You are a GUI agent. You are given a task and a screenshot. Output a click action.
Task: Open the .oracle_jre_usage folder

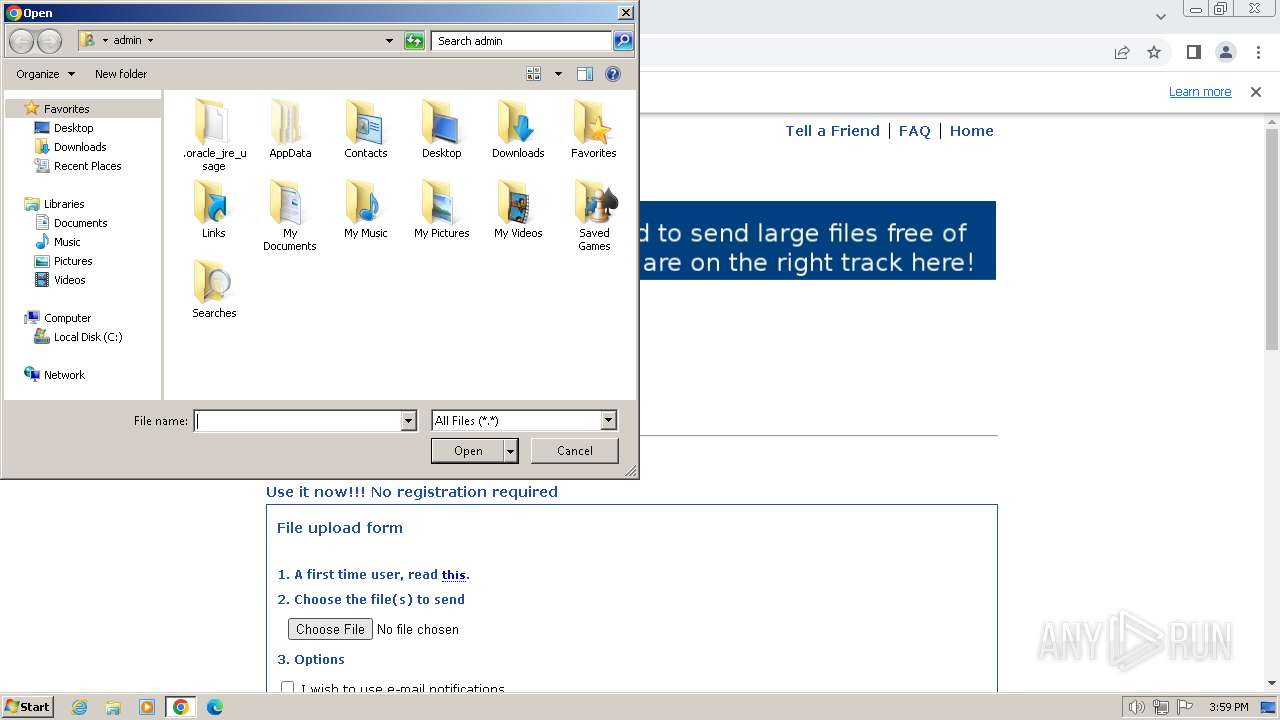point(214,134)
